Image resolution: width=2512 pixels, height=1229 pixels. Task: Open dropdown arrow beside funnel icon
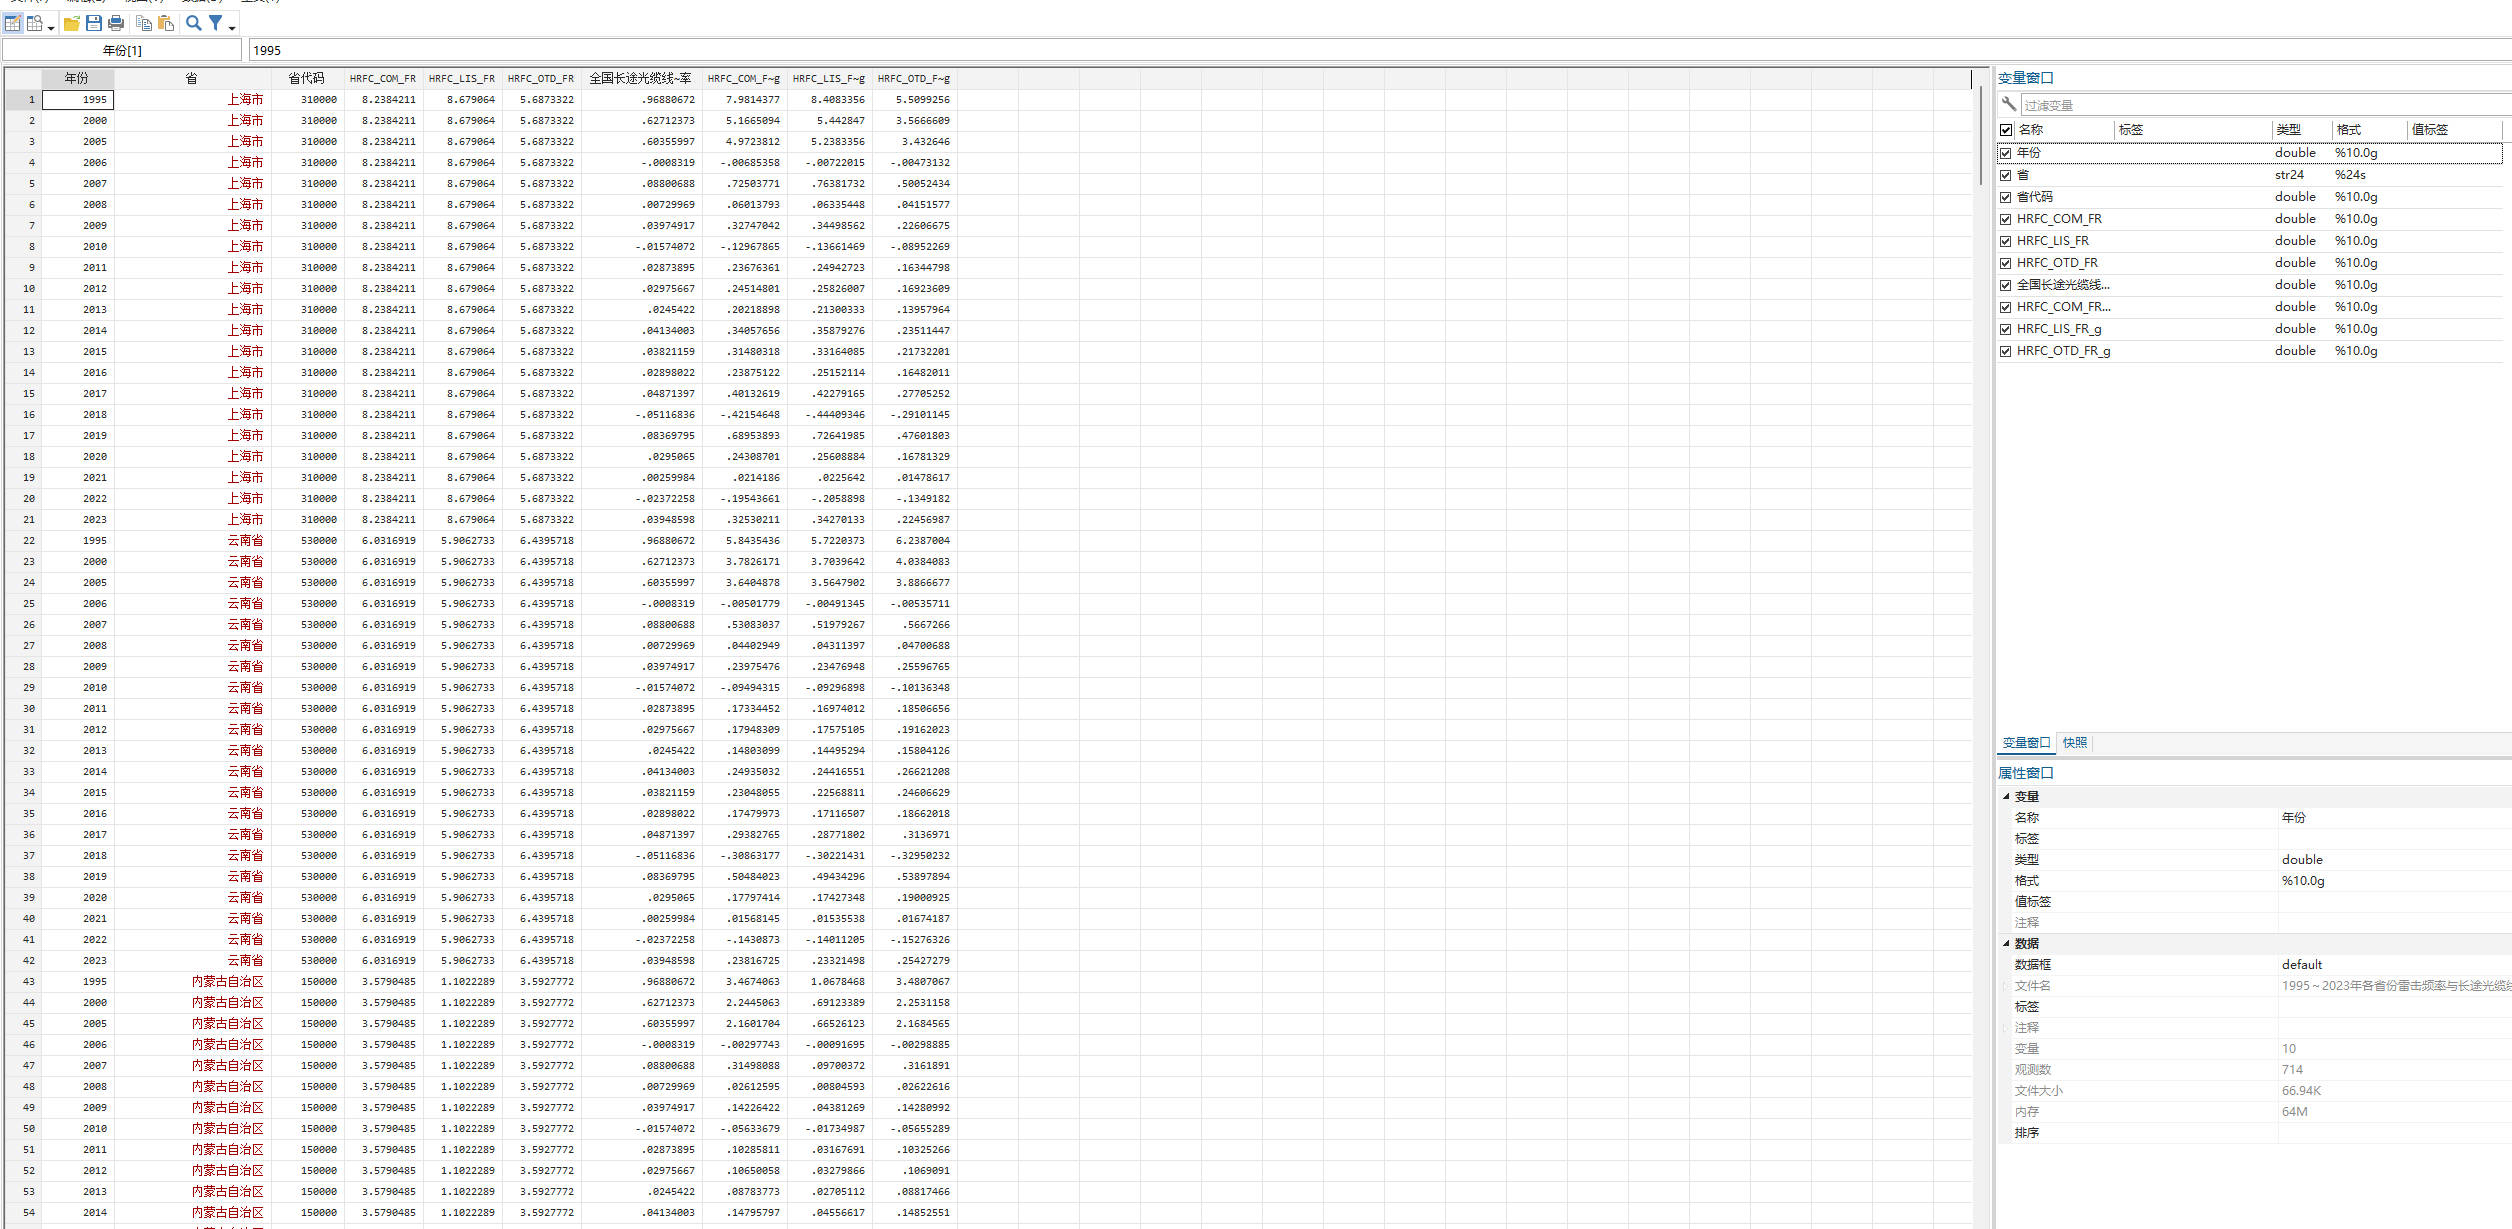(x=232, y=27)
